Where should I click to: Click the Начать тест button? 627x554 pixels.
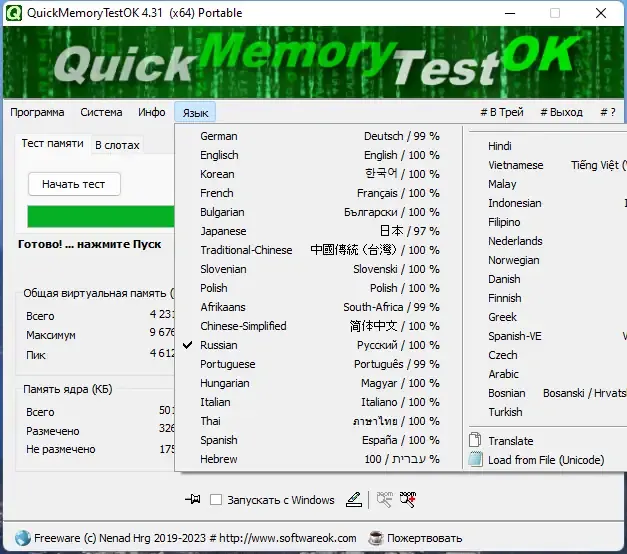click(74, 184)
